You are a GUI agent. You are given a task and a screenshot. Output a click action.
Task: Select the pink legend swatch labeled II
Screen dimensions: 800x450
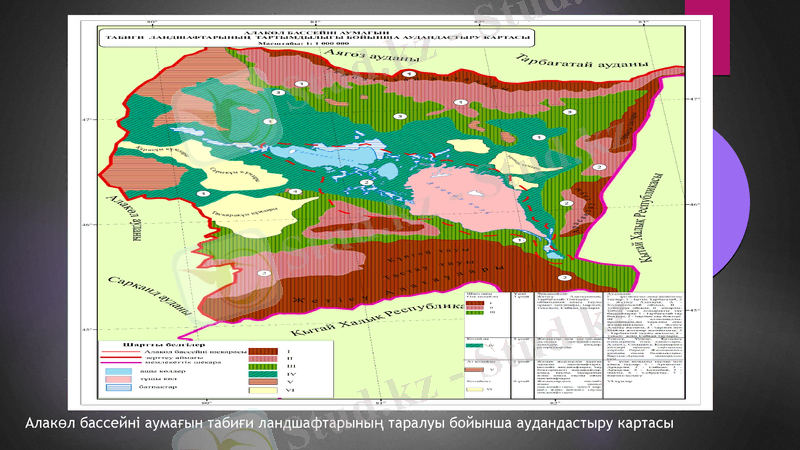coord(262,360)
